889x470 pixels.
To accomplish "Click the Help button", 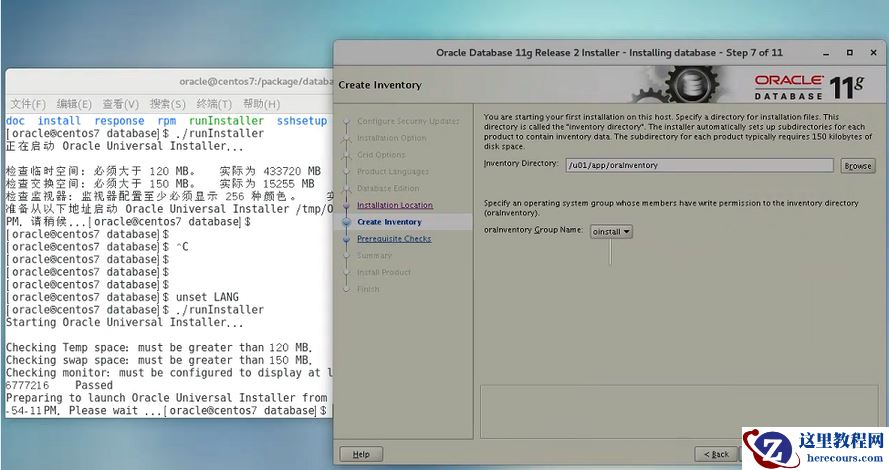I will [x=361, y=454].
